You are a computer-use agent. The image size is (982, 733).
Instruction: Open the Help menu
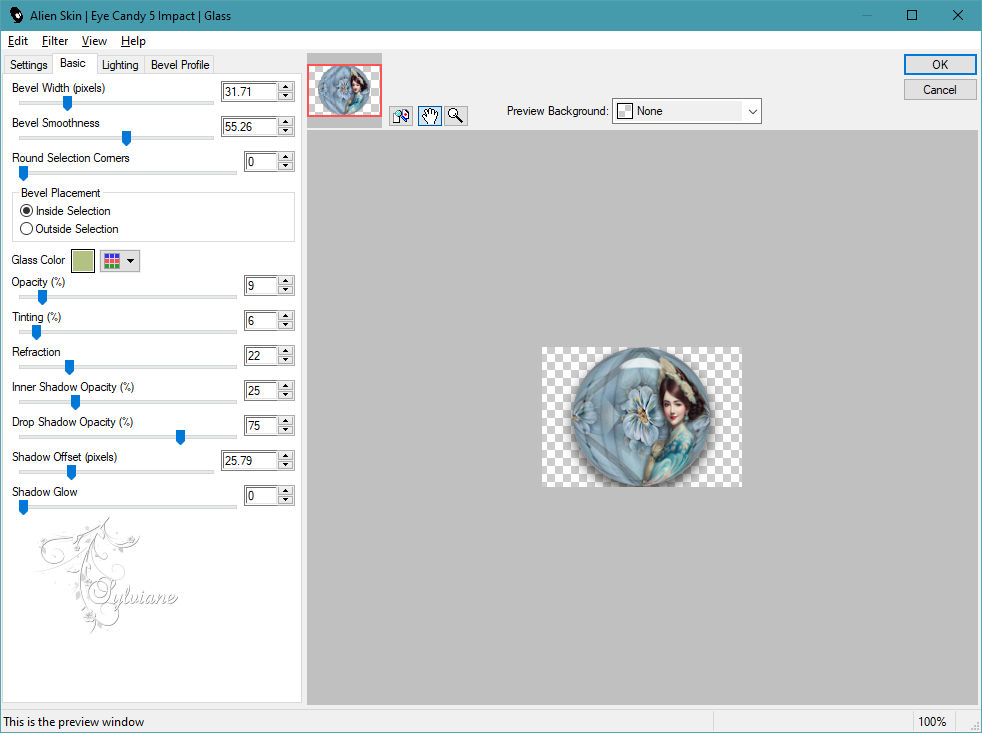(x=133, y=41)
